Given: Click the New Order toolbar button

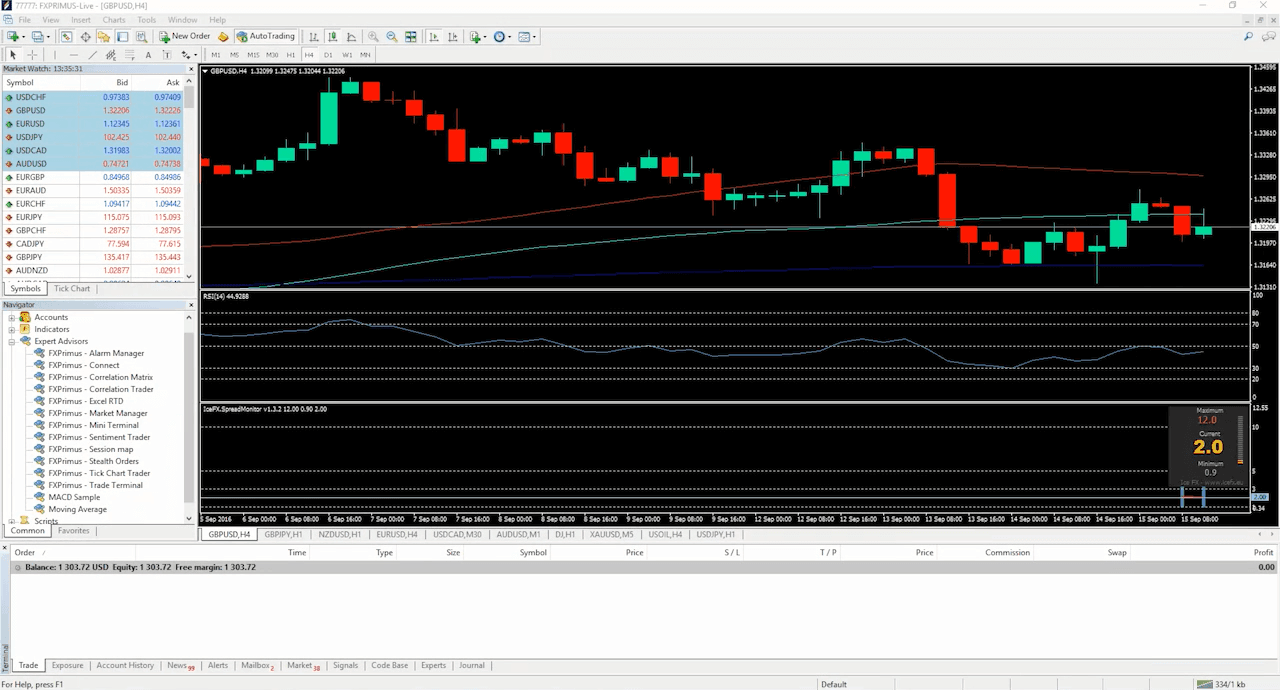Looking at the screenshot, I should [185, 36].
